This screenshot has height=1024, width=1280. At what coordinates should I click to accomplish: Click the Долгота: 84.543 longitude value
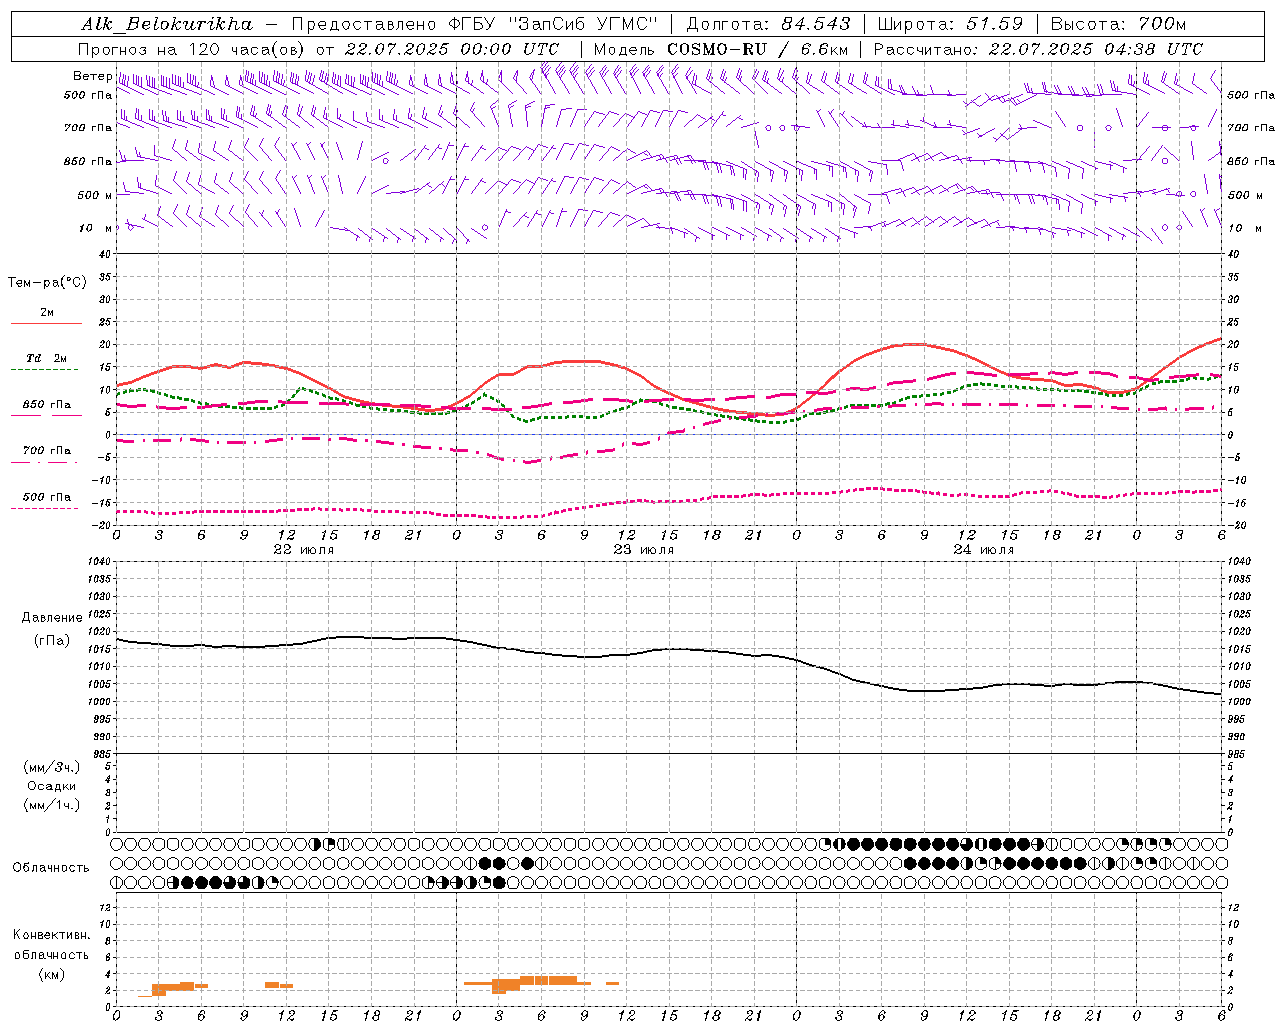click(x=768, y=24)
